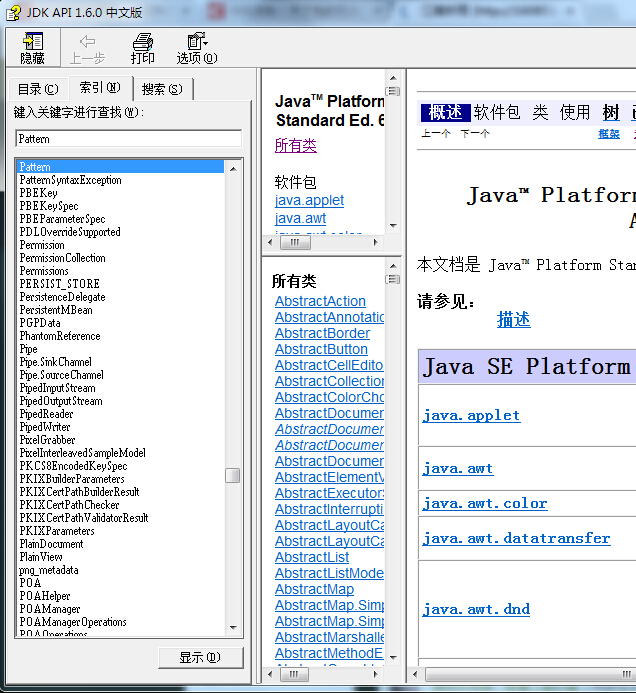The width and height of the screenshot is (636, 693).
Task: Open the AbstractMap class link
Action: [314, 589]
